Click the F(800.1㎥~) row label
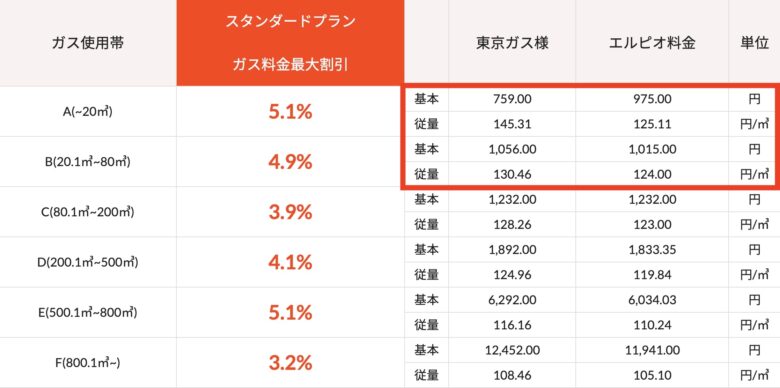Screen dimensions: 780x388 [88, 363]
